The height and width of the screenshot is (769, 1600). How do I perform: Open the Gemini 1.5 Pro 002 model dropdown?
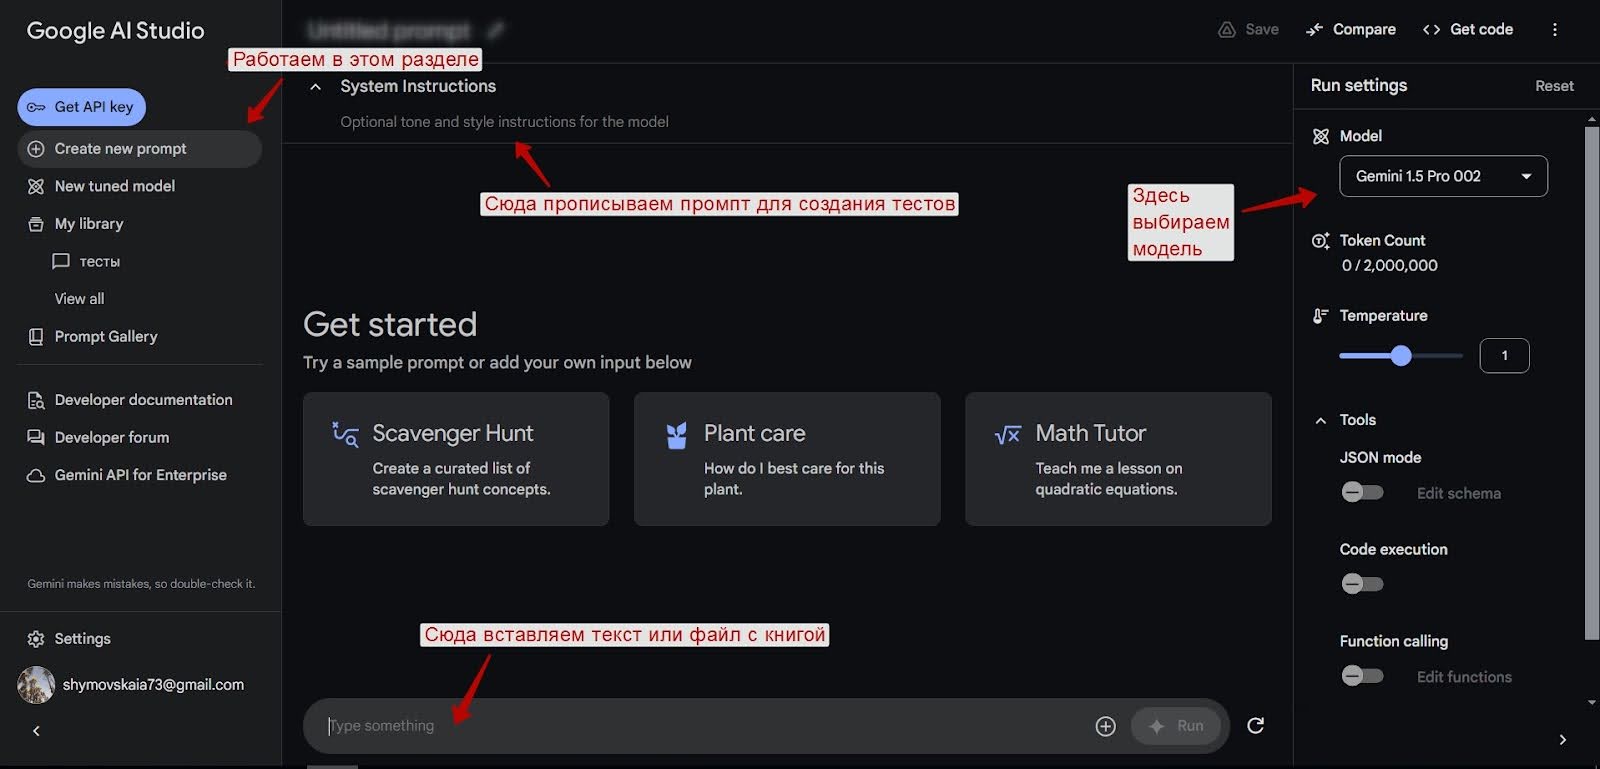click(1443, 176)
